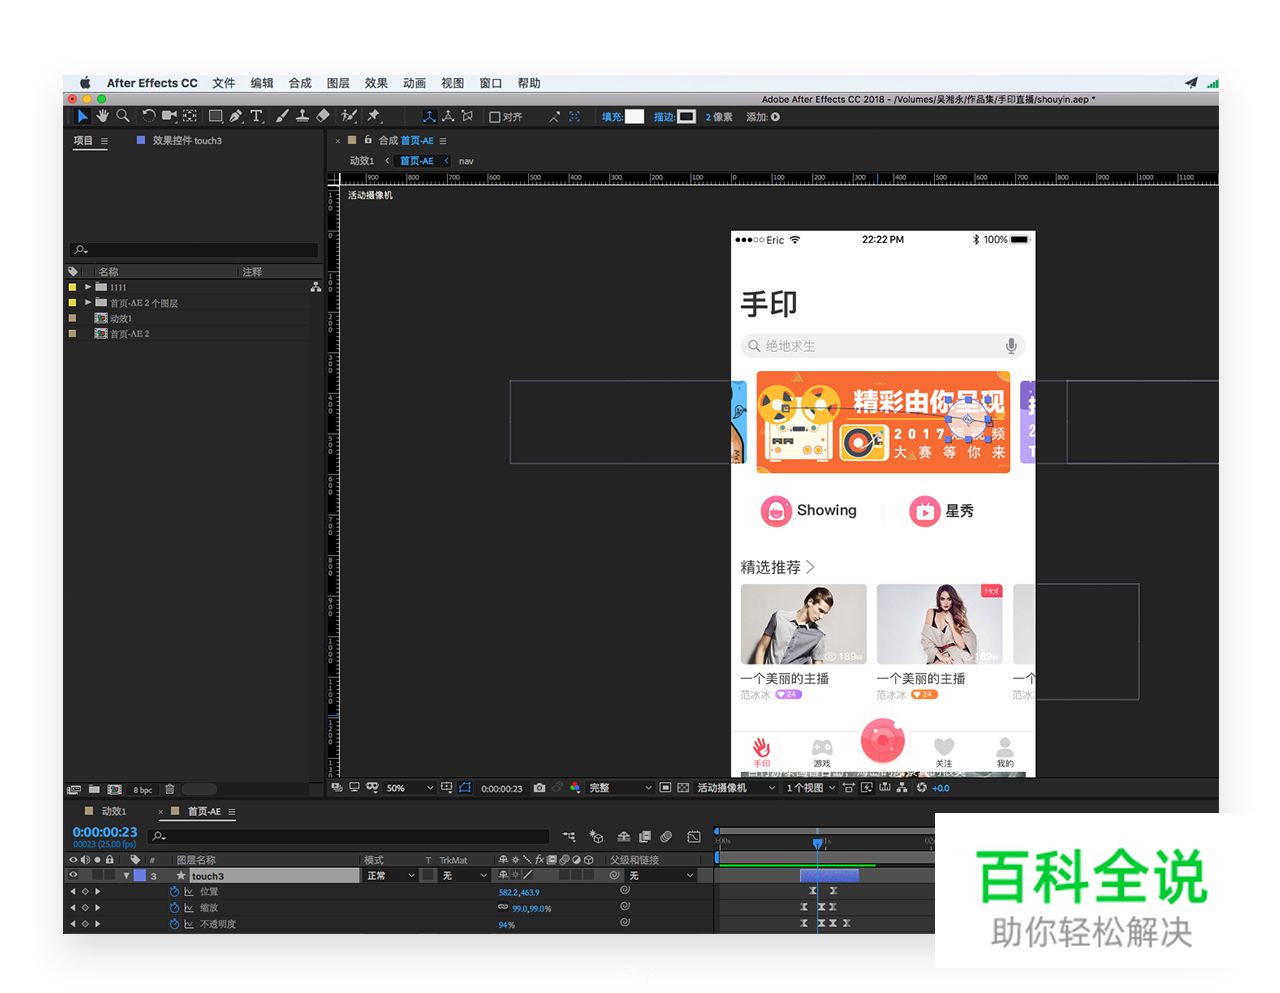Switch to the 效果控件 touch3 panel tab
1280x993 pixels.
coord(187,141)
